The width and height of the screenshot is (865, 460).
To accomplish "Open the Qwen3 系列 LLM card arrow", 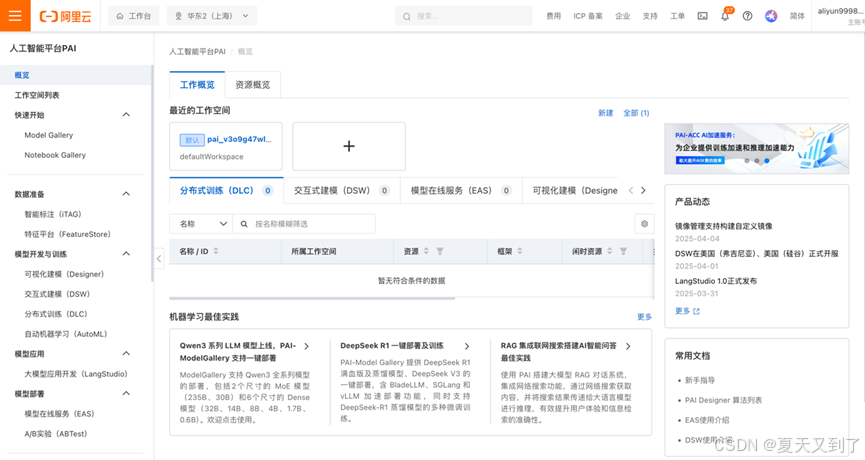I will [x=307, y=346].
